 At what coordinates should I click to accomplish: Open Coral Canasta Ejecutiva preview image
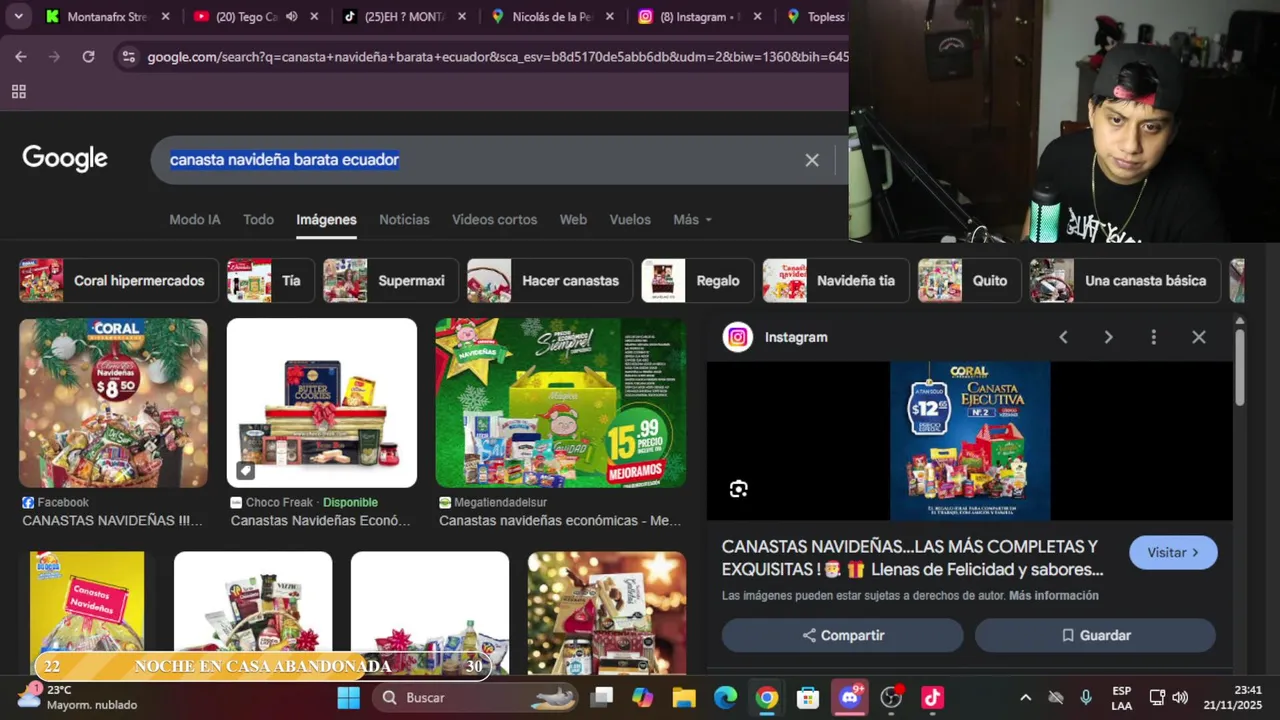point(970,441)
